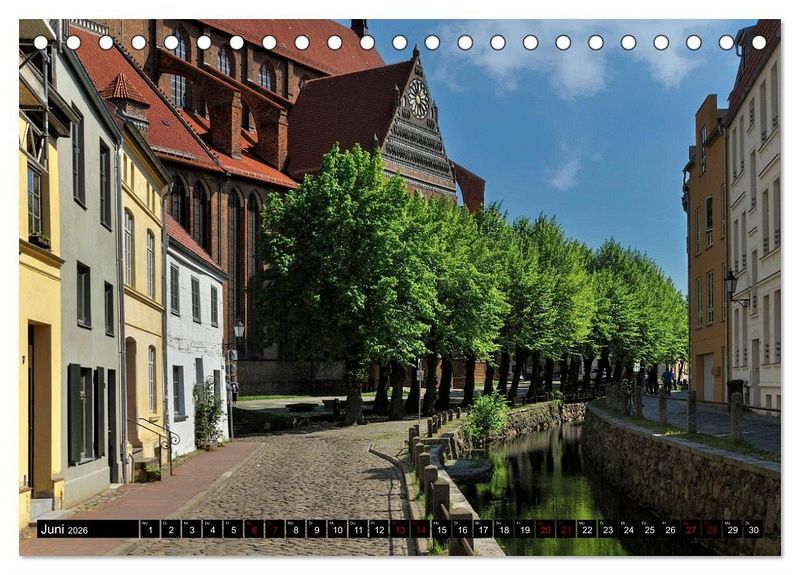The image size is (800, 575).
Task: Choose day 12 in the calendar strip
Action: coord(379,529)
